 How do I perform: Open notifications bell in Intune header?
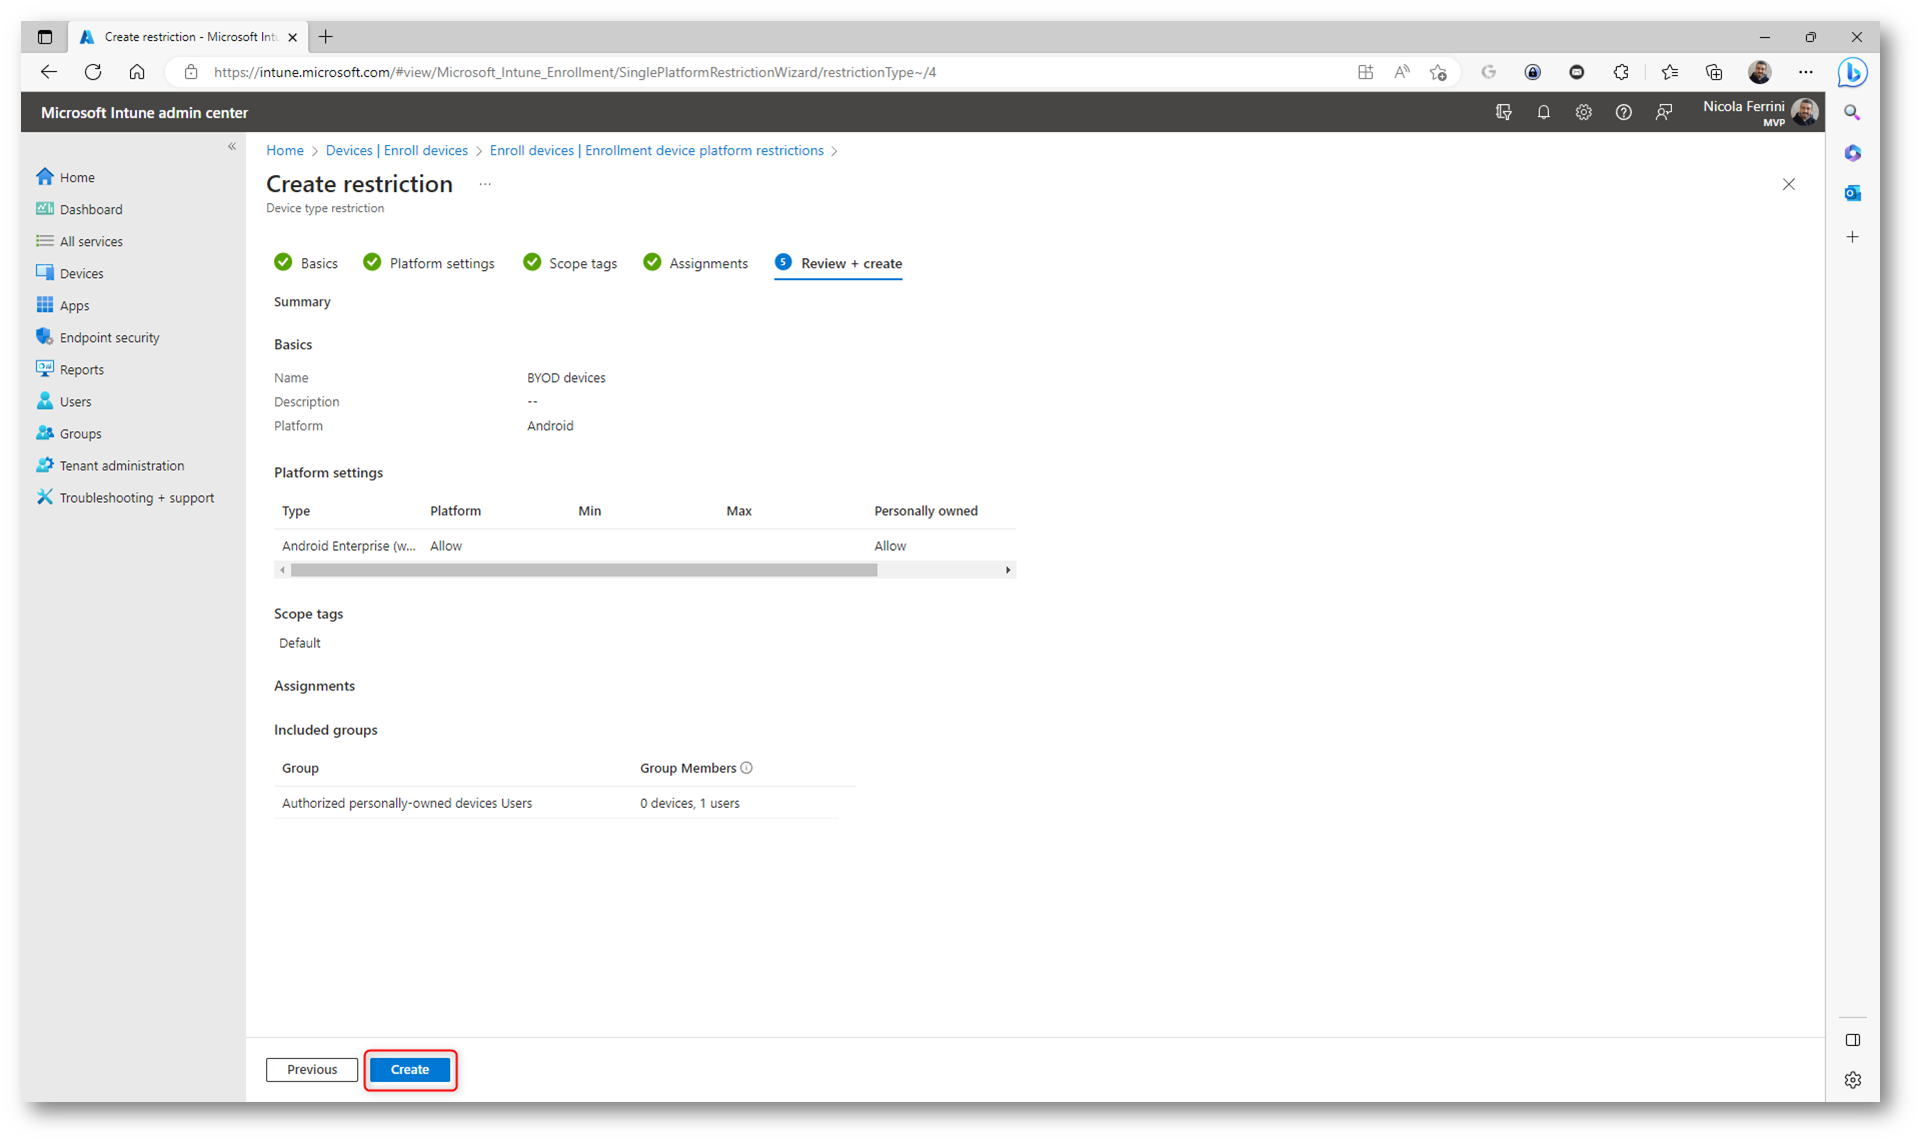coord(1543,113)
